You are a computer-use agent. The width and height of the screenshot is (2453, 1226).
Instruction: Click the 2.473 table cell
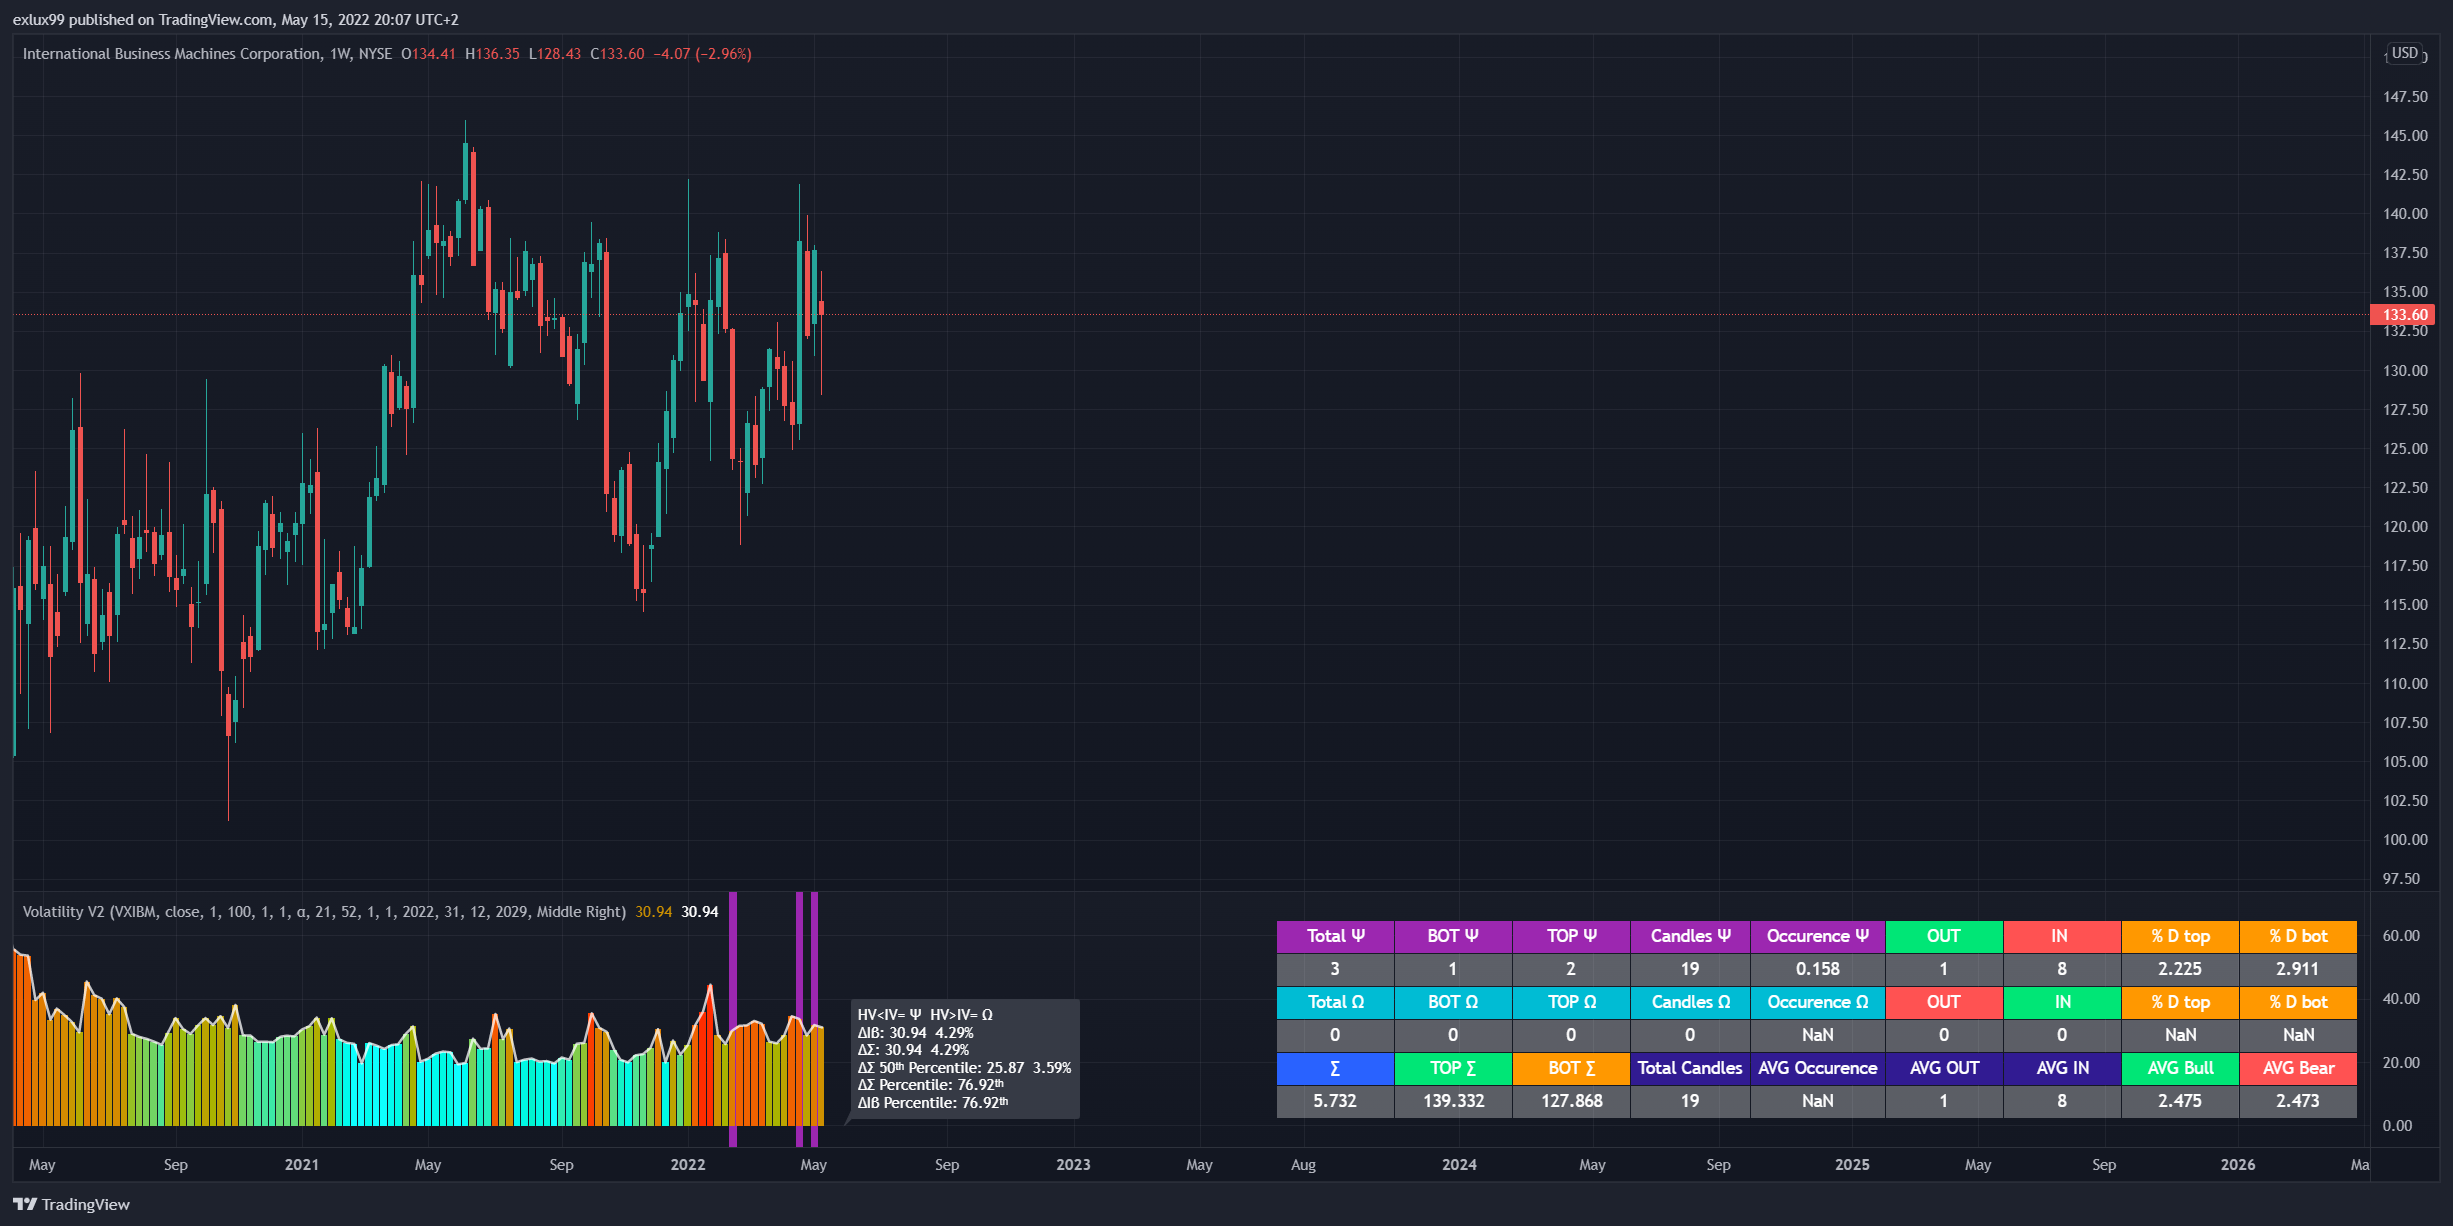pyautogui.click(x=2298, y=1101)
